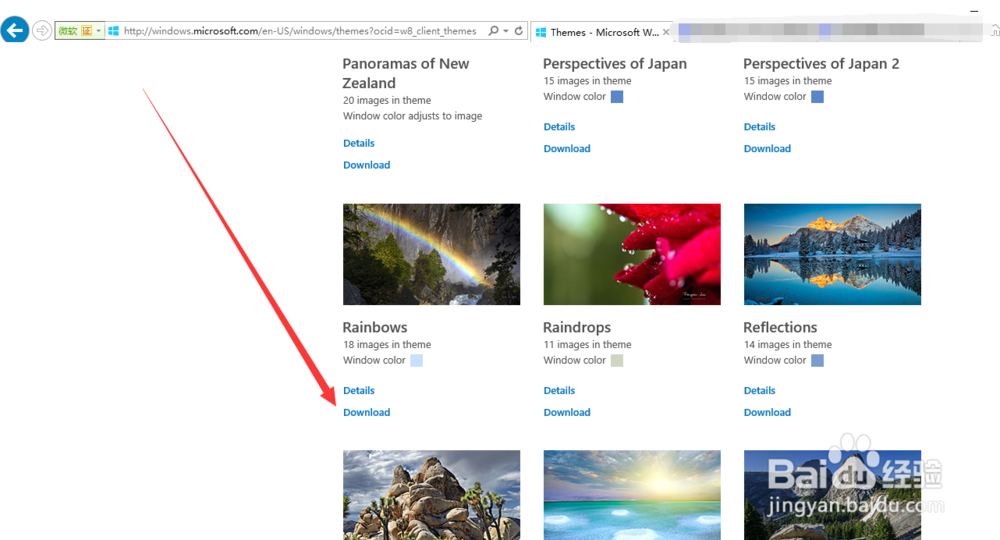
Task: Open the Raindrops red flower thumbnail
Action: 632,254
